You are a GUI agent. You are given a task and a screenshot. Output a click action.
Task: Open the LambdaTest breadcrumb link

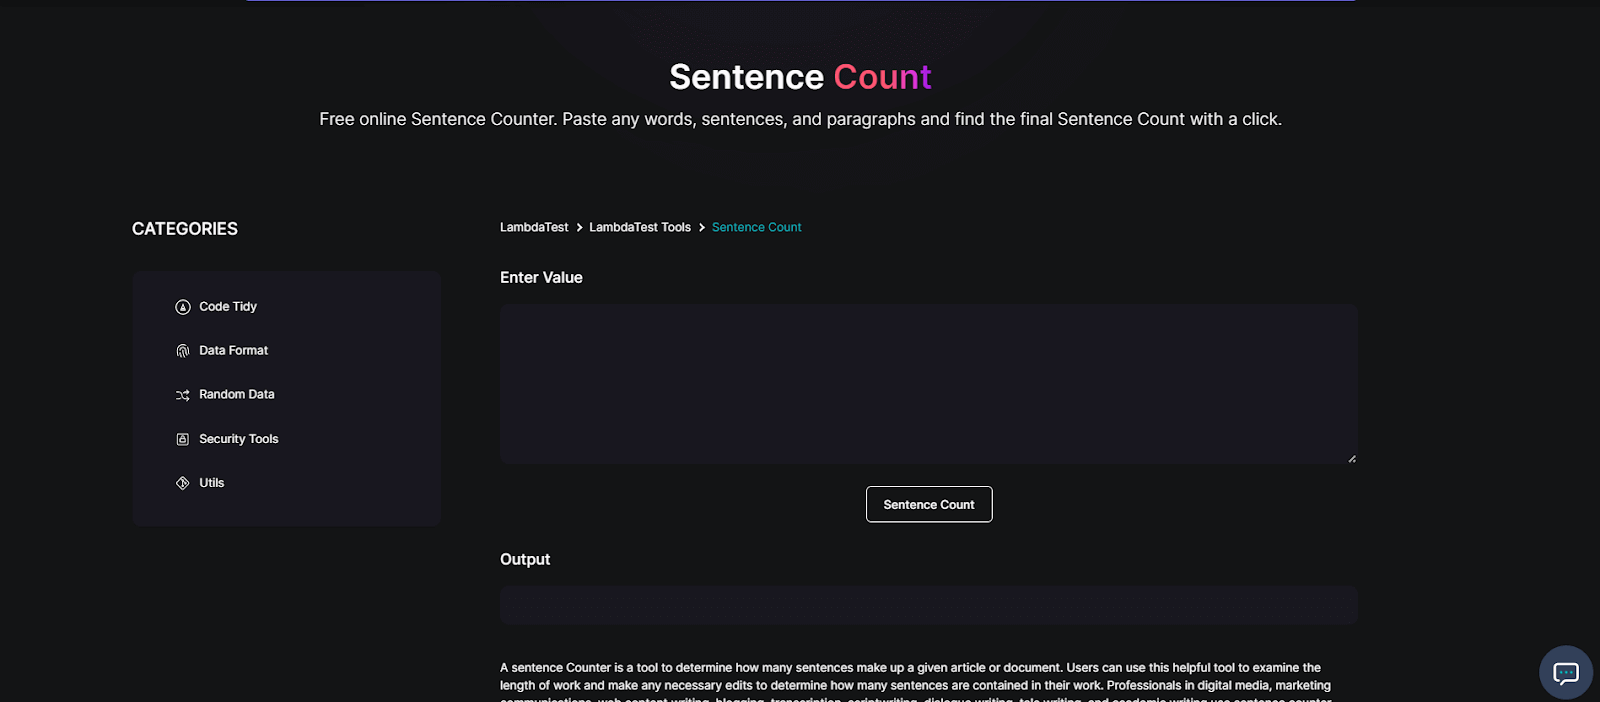click(534, 227)
